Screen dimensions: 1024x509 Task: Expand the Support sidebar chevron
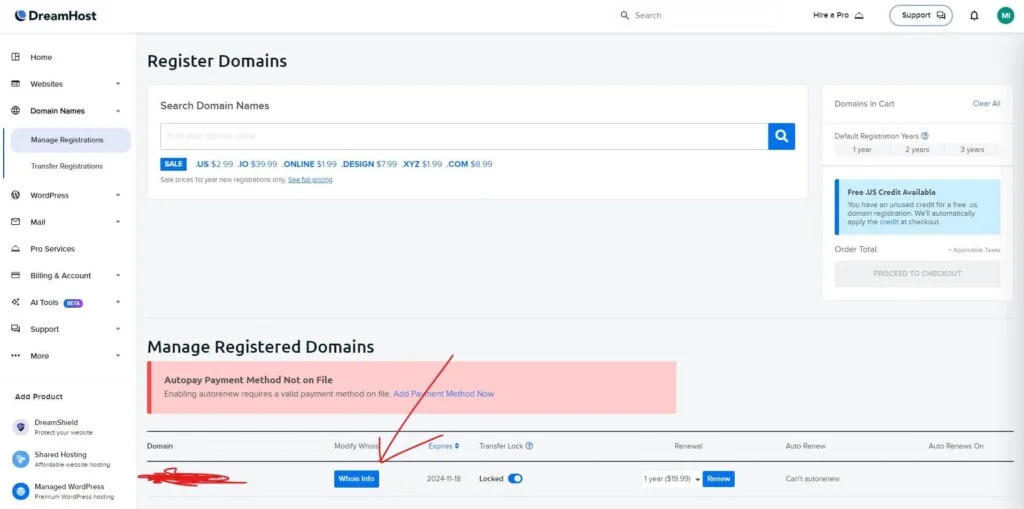[x=118, y=329]
